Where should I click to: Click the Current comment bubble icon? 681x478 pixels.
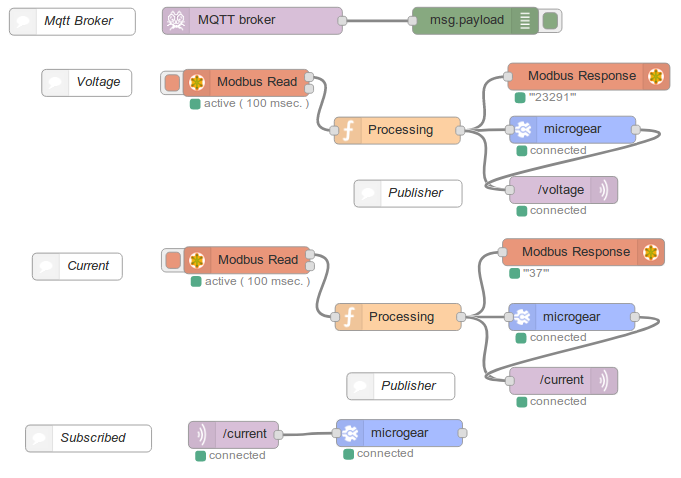46,267
